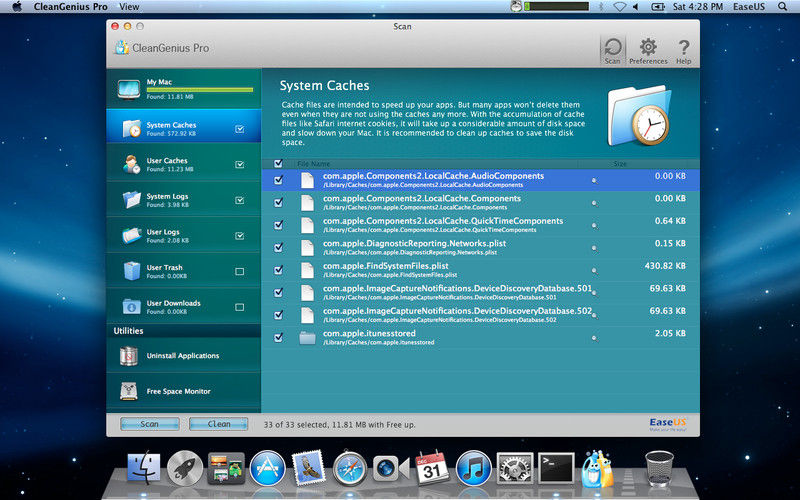This screenshot has height=500, width=800.
Task: Uncheck LocalCache.QuickTimeComponents file checkbox
Action: pos(278,225)
